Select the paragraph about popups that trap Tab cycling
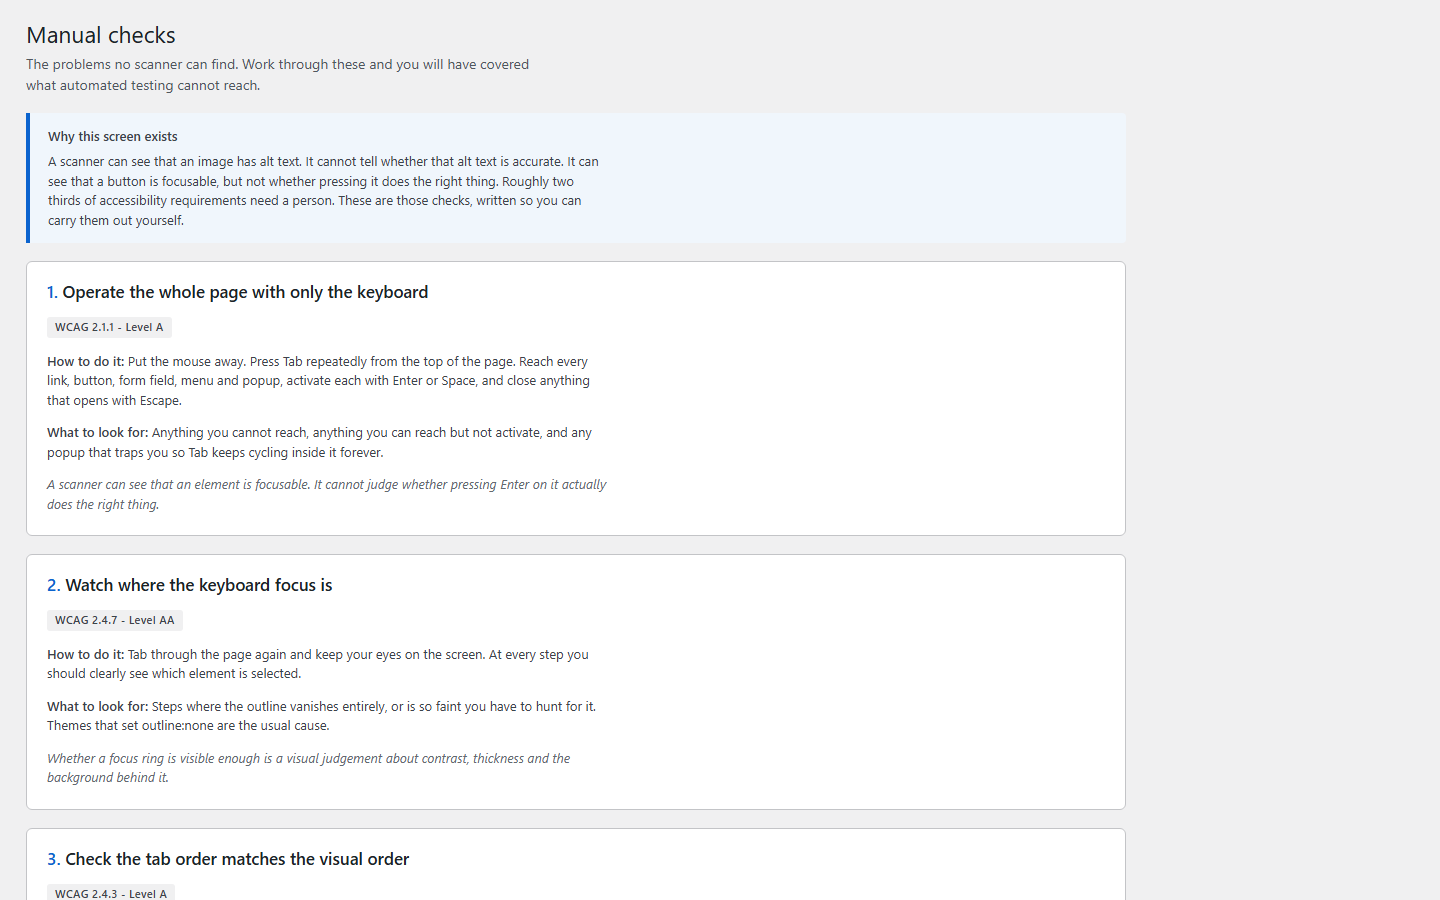The height and width of the screenshot is (900, 1440). tap(320, 443)
